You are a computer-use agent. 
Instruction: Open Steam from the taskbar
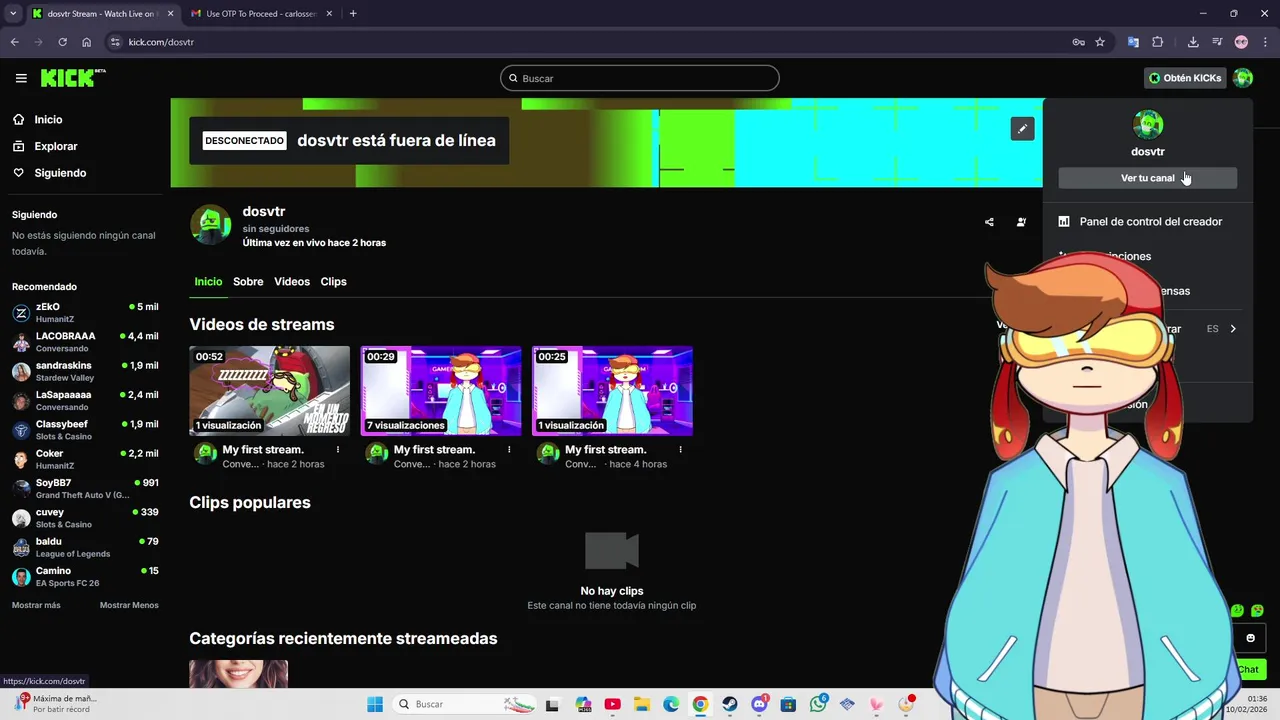click(x=729, y=704)
